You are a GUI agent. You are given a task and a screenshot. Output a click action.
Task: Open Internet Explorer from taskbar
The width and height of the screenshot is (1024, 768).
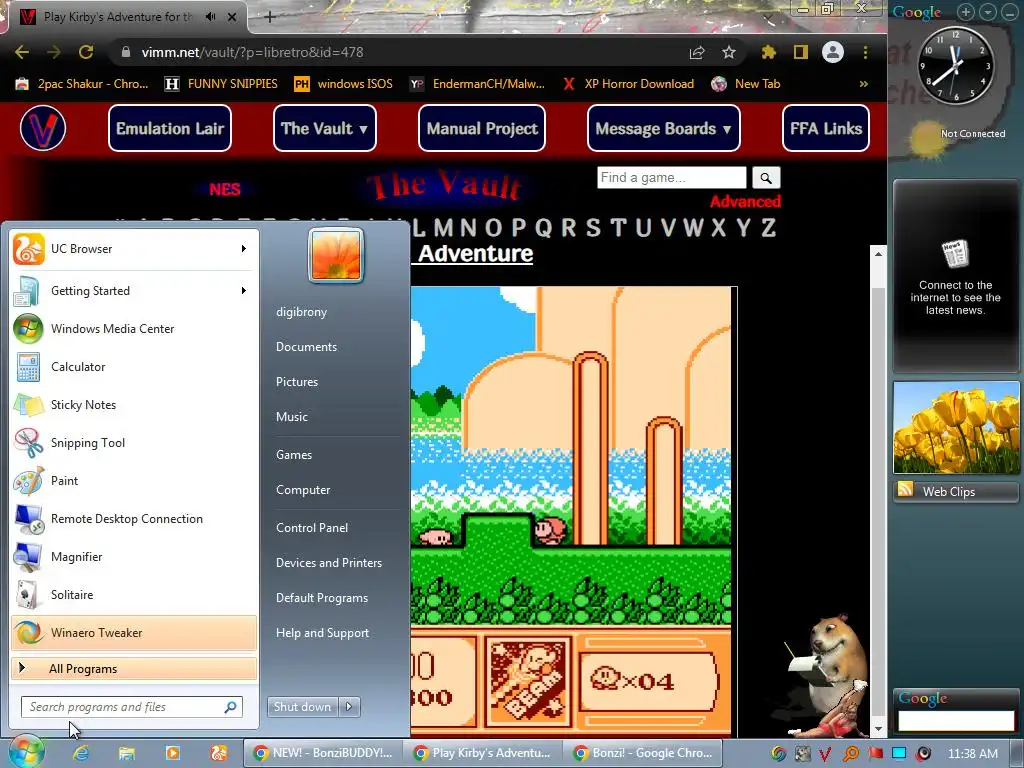pos(81,753)
